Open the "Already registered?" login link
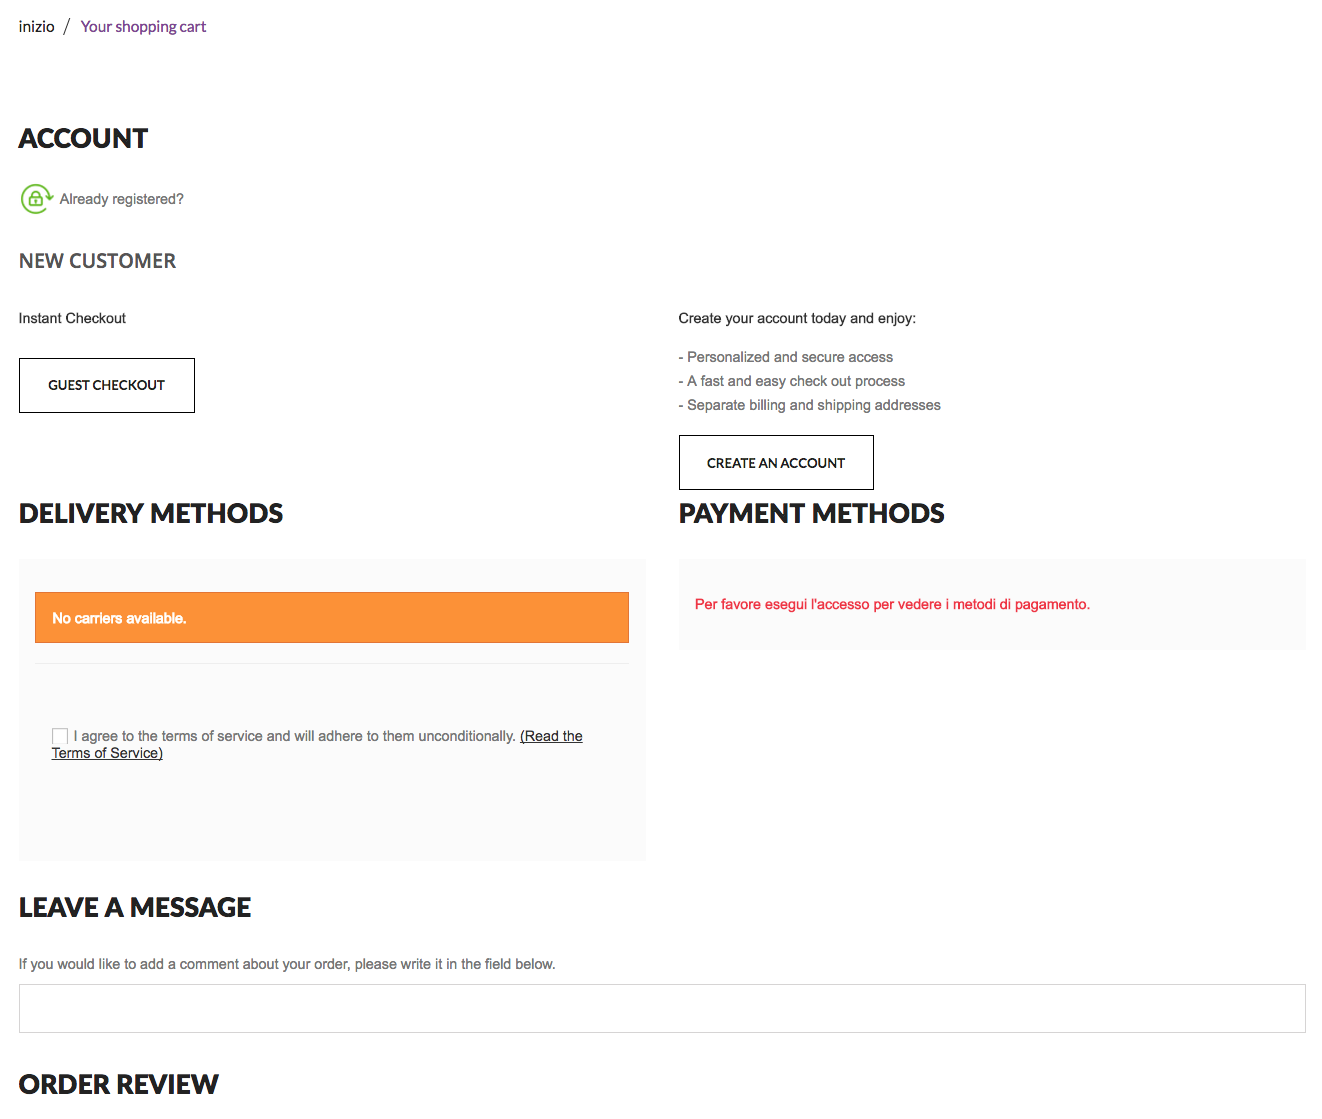The width and height of the screenshot is (1322, 1119). click(x=121, y=199)
